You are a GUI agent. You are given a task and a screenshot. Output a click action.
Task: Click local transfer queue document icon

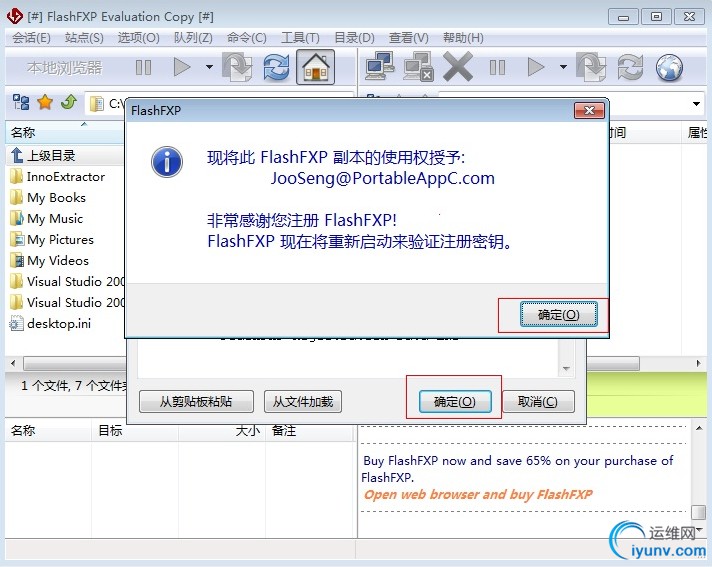click(237, 67)
